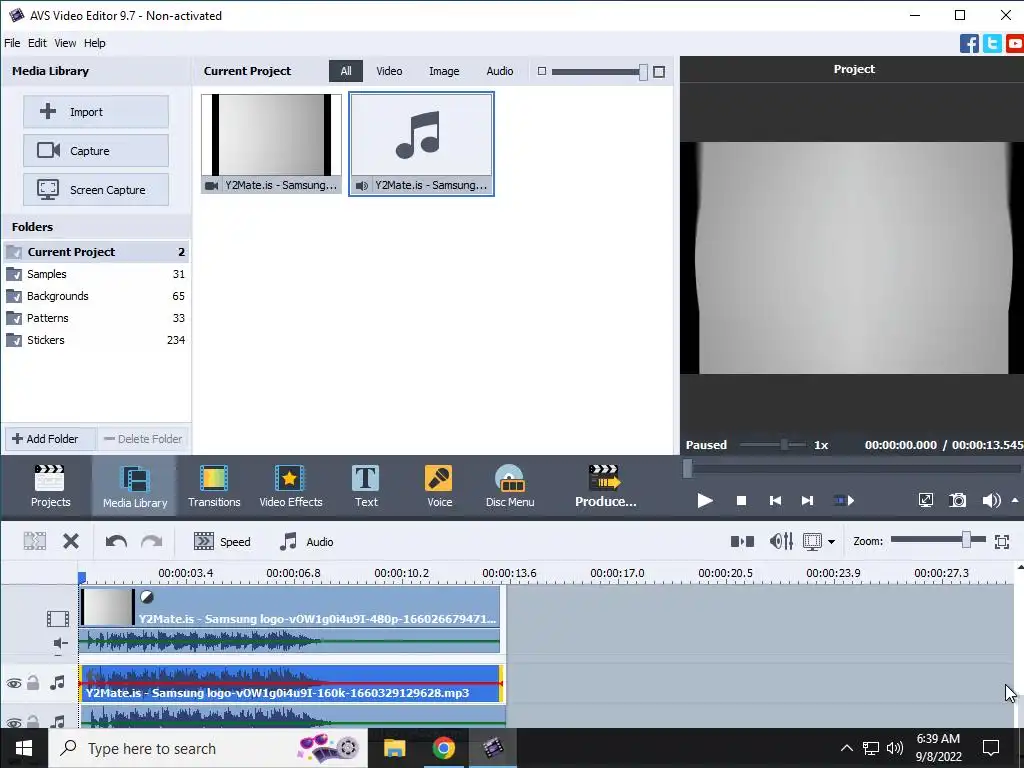Open the Text section

pos(366,486)
